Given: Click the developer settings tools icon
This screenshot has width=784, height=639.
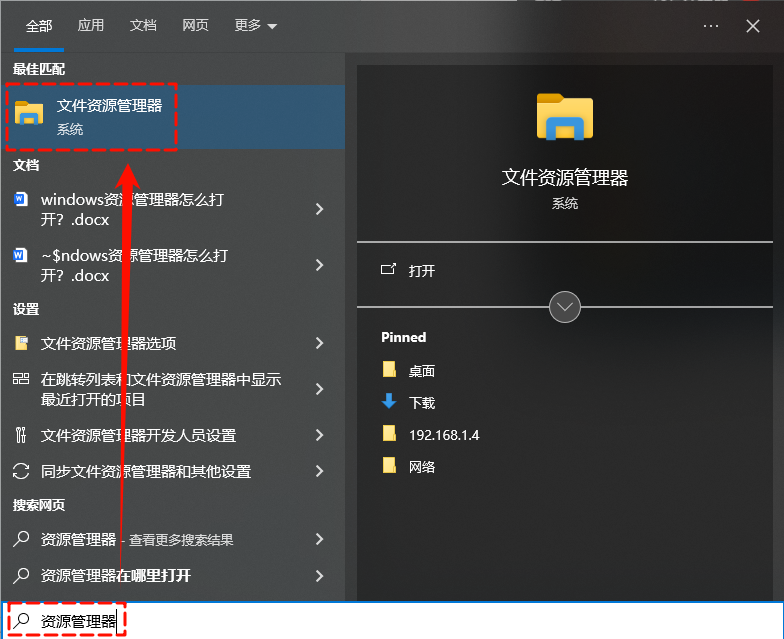Looking at the screenshot, I should (x=21, y=435).
